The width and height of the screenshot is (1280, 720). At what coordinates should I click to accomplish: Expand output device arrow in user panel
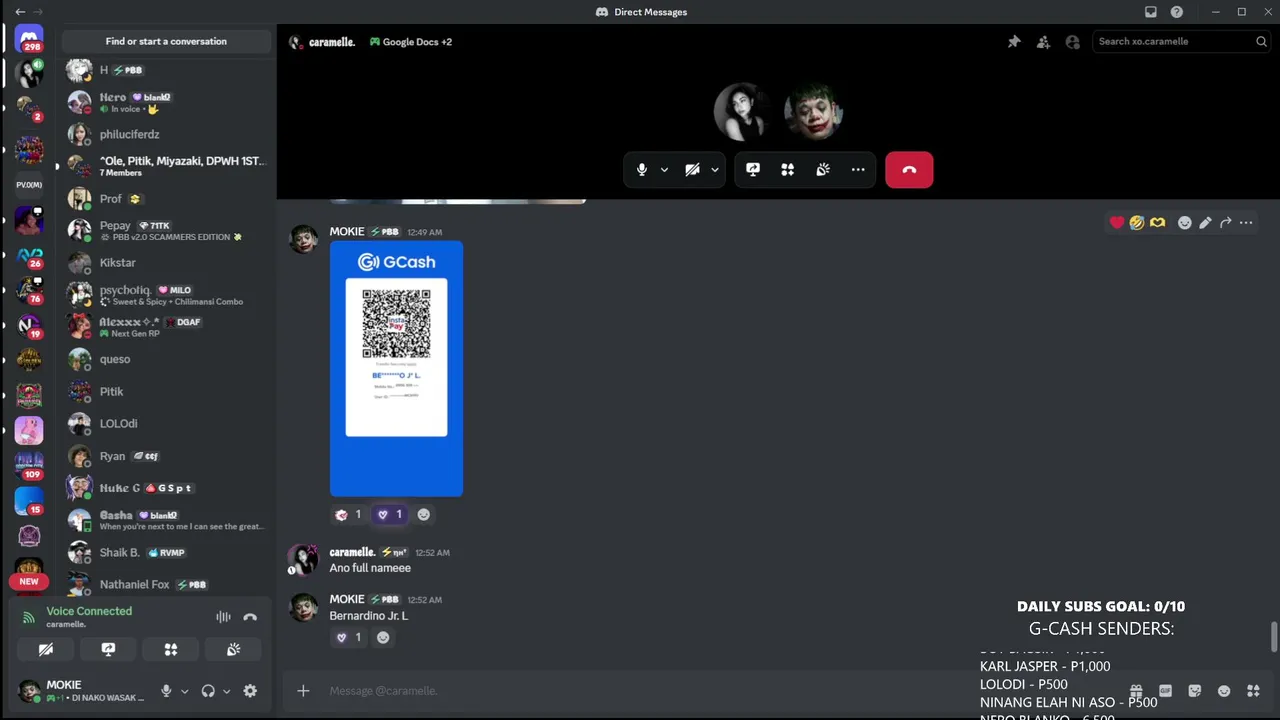coord(226,691)
